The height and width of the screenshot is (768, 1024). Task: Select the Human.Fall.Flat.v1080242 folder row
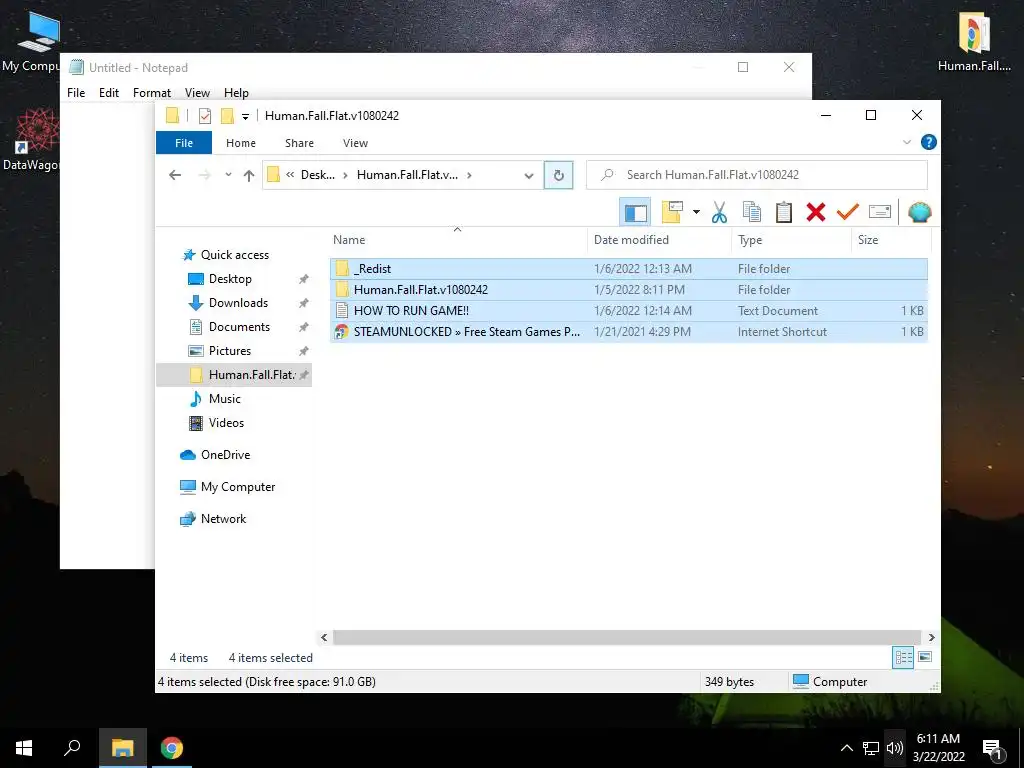pyautogui.click(x=628, y=289)
